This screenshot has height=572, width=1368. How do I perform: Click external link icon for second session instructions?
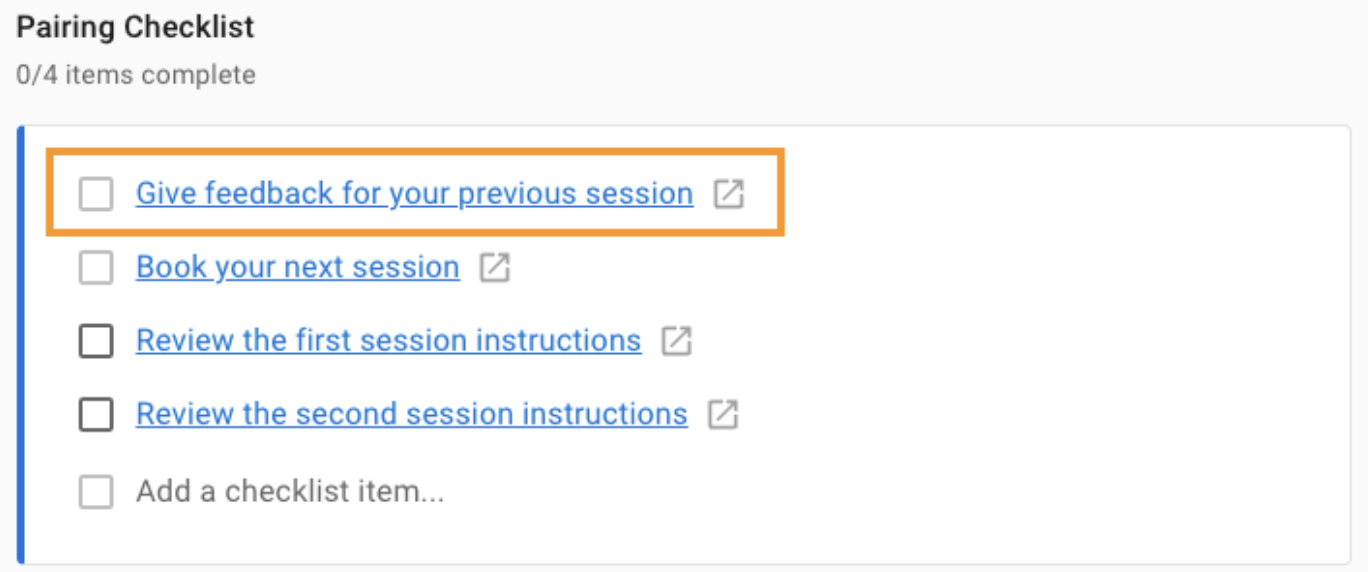pyautogui.click(x=723, y=414)
